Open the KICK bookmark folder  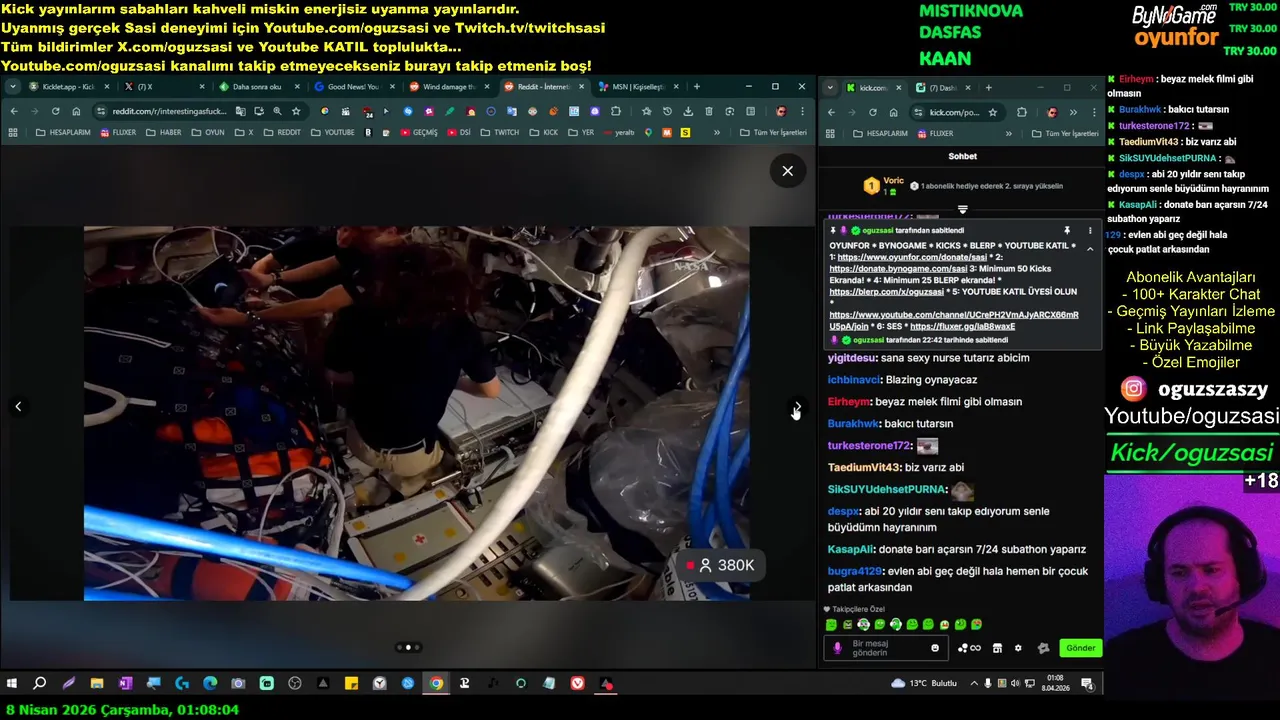tap(544, 132)
